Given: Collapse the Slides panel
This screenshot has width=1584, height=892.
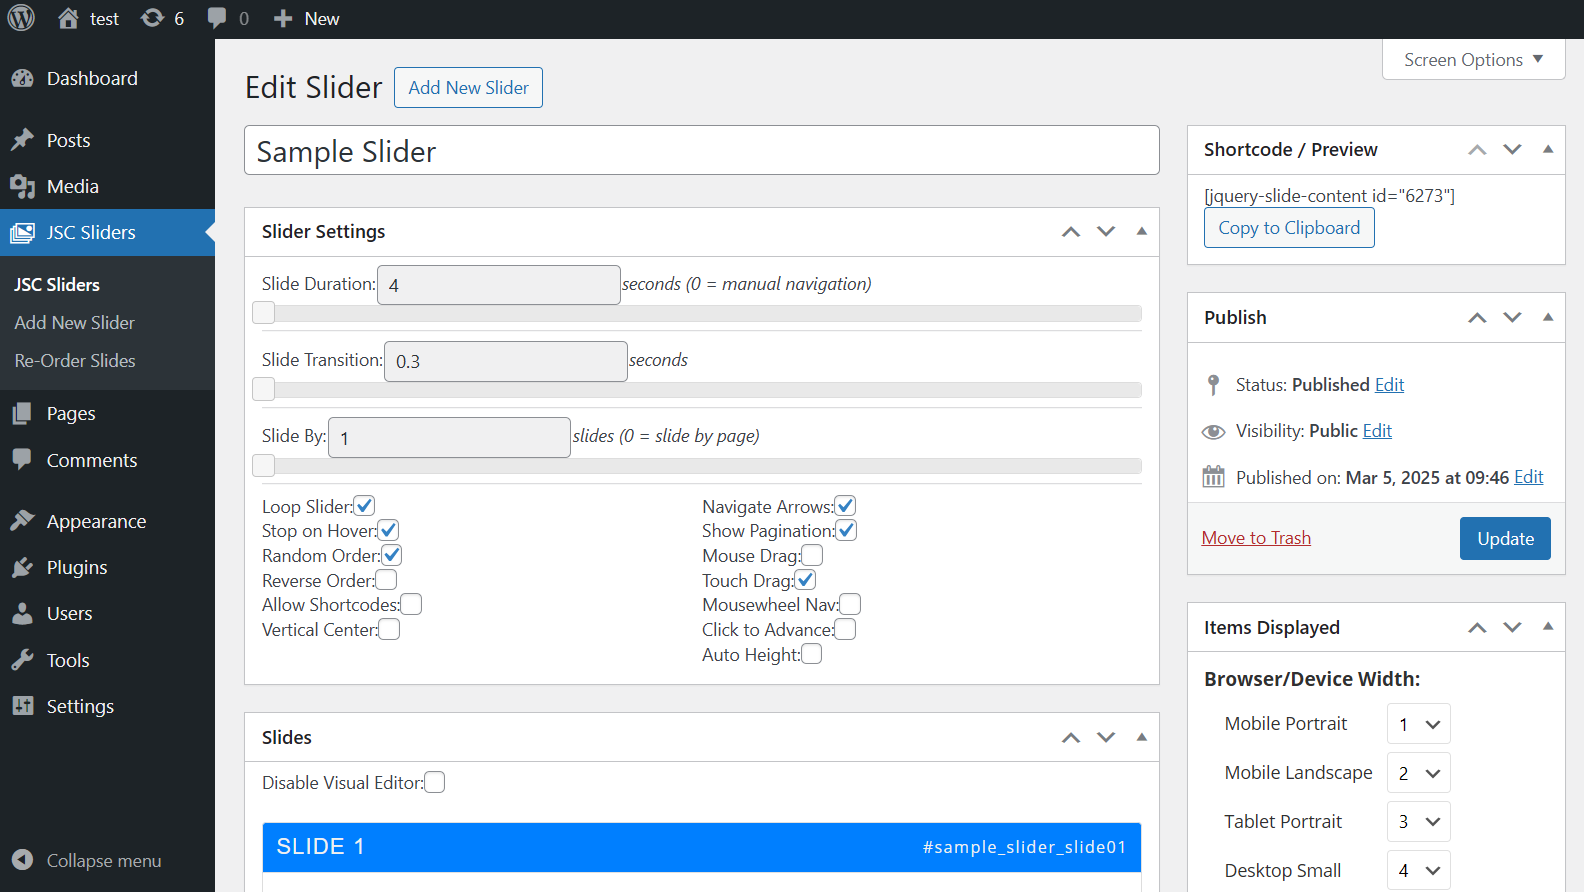Looking at the screenshot, I should [x=1141, y=737].
